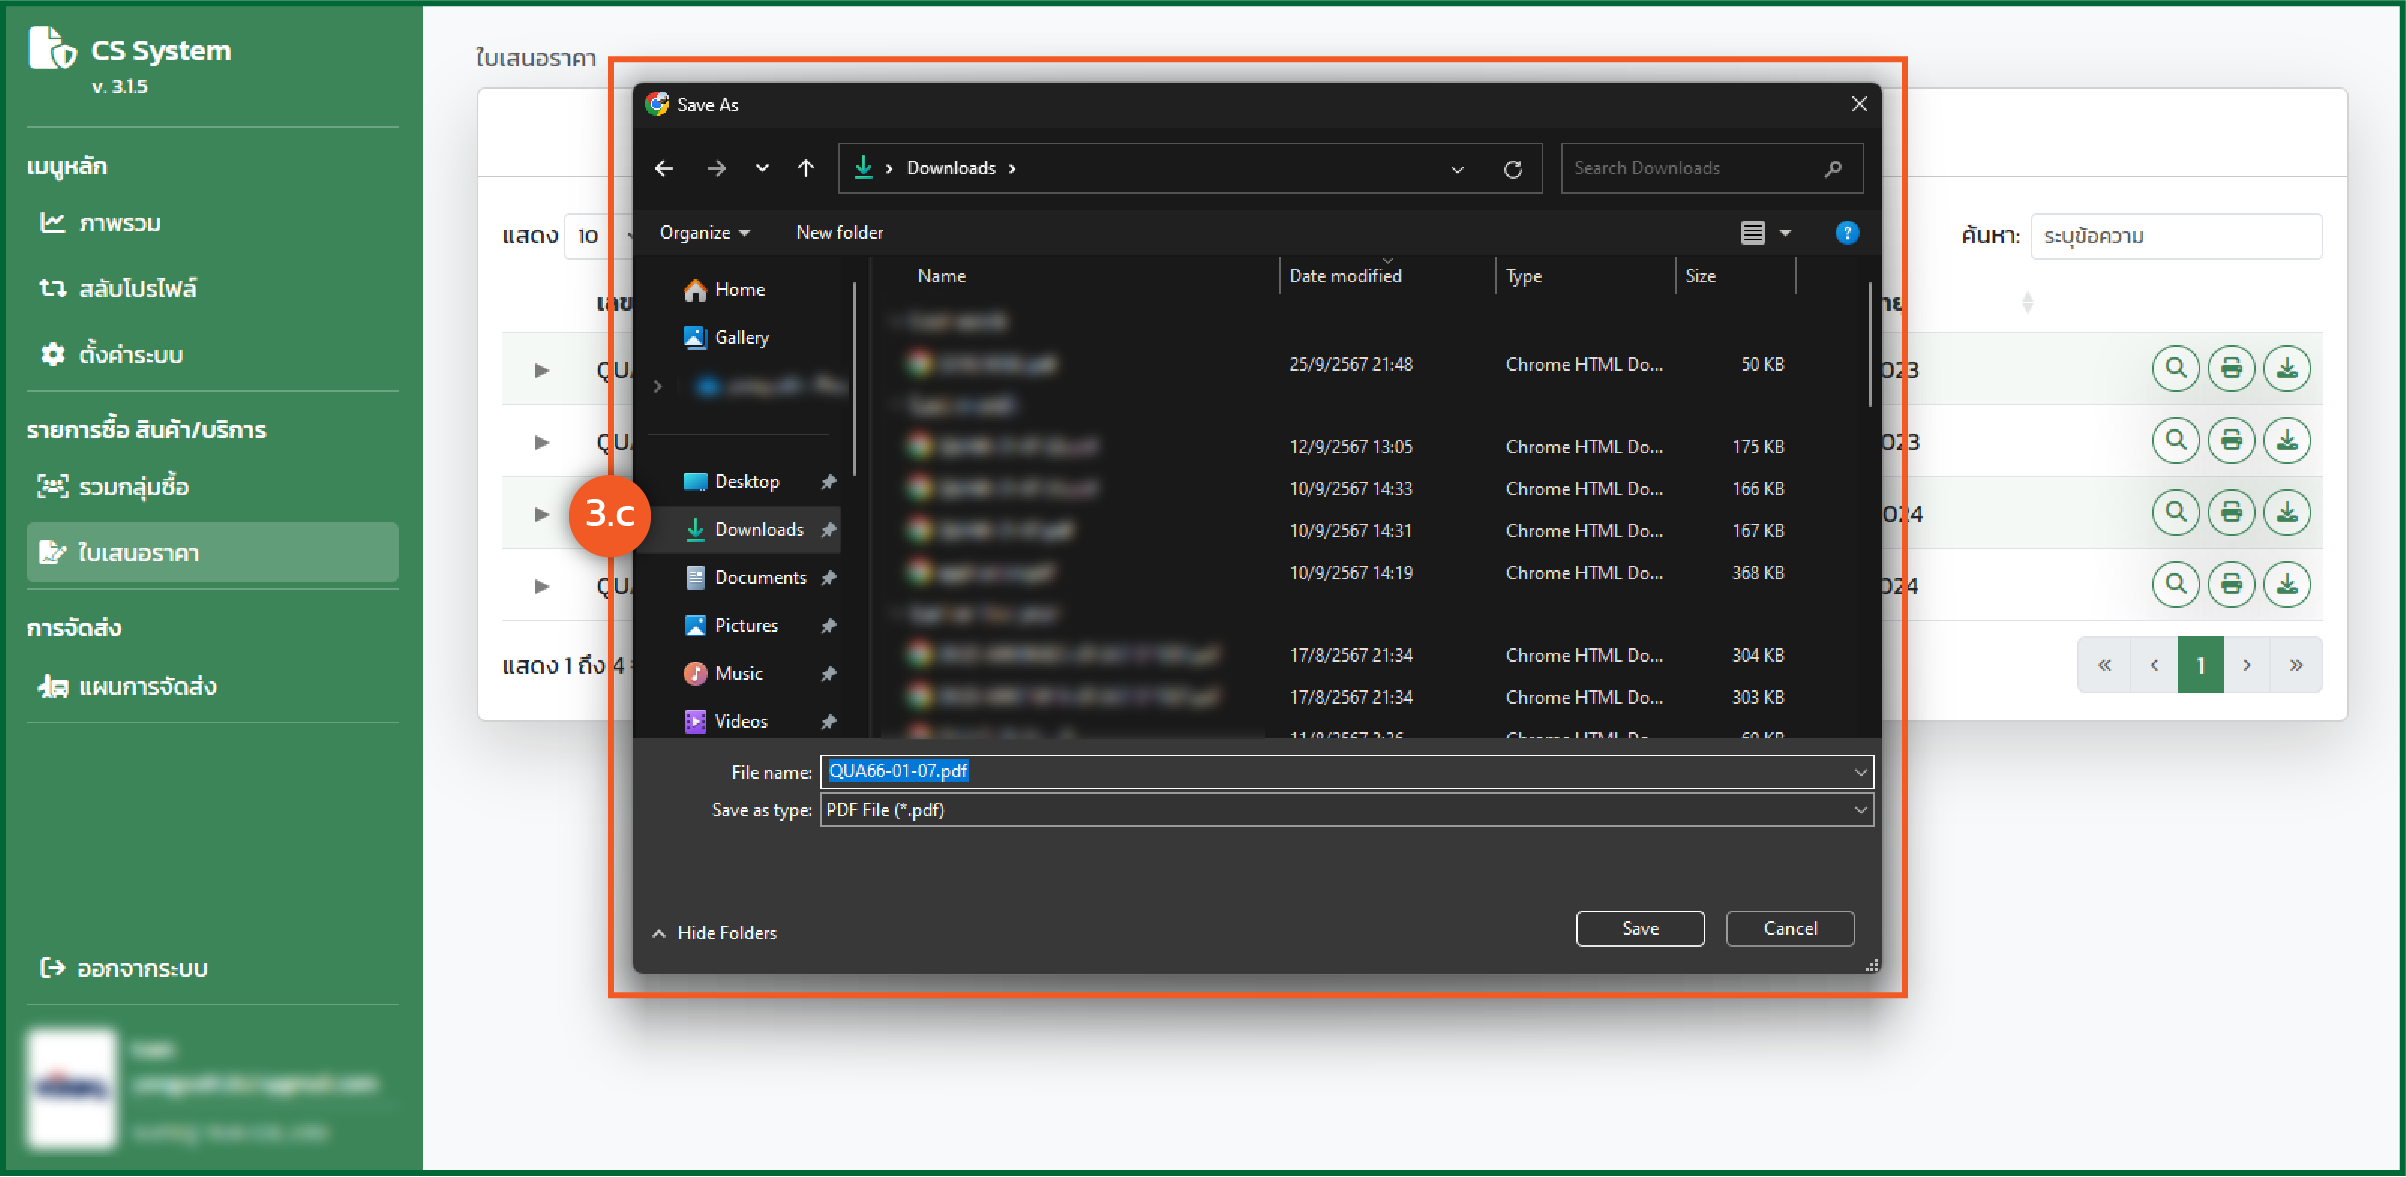Select Gallery in the navigation pane
The image size is (2406, 1177).
[741, 338]
